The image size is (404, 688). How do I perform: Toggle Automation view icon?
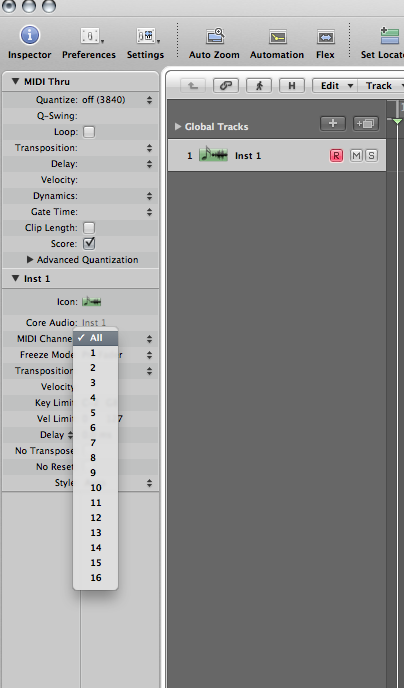277,37
